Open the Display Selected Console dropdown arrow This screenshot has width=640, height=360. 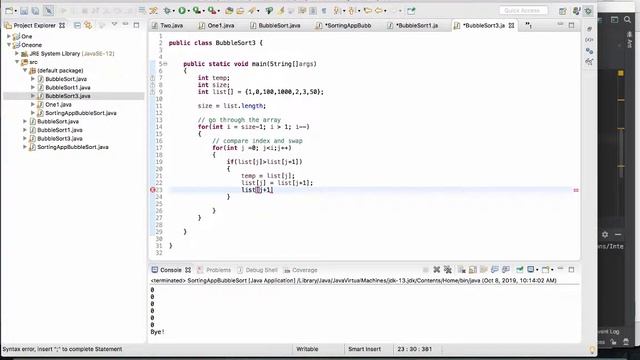(537, 270)
